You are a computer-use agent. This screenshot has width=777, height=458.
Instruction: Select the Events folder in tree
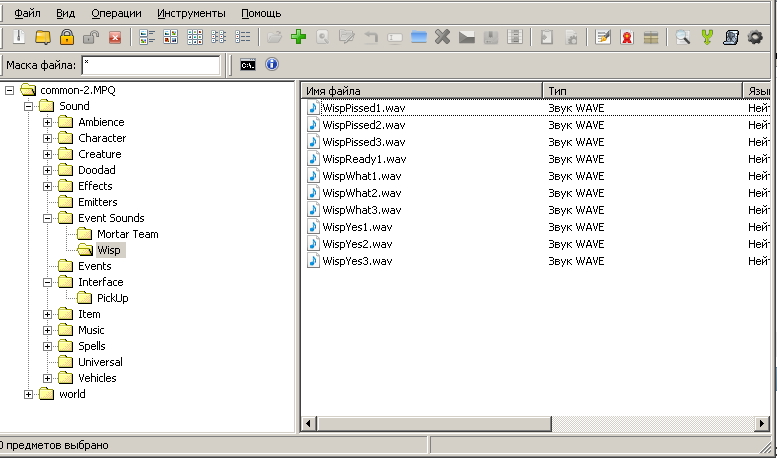click(x=95, y=266)
